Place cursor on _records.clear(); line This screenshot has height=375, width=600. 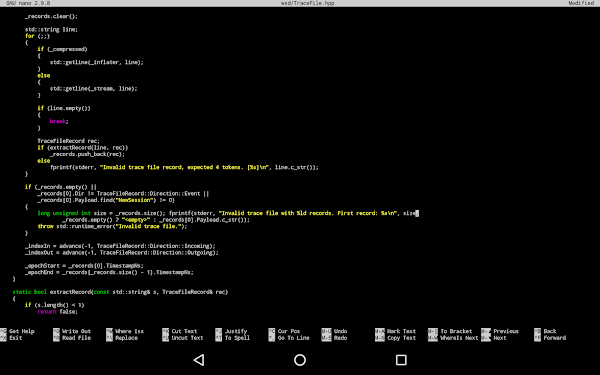(51, 16)
